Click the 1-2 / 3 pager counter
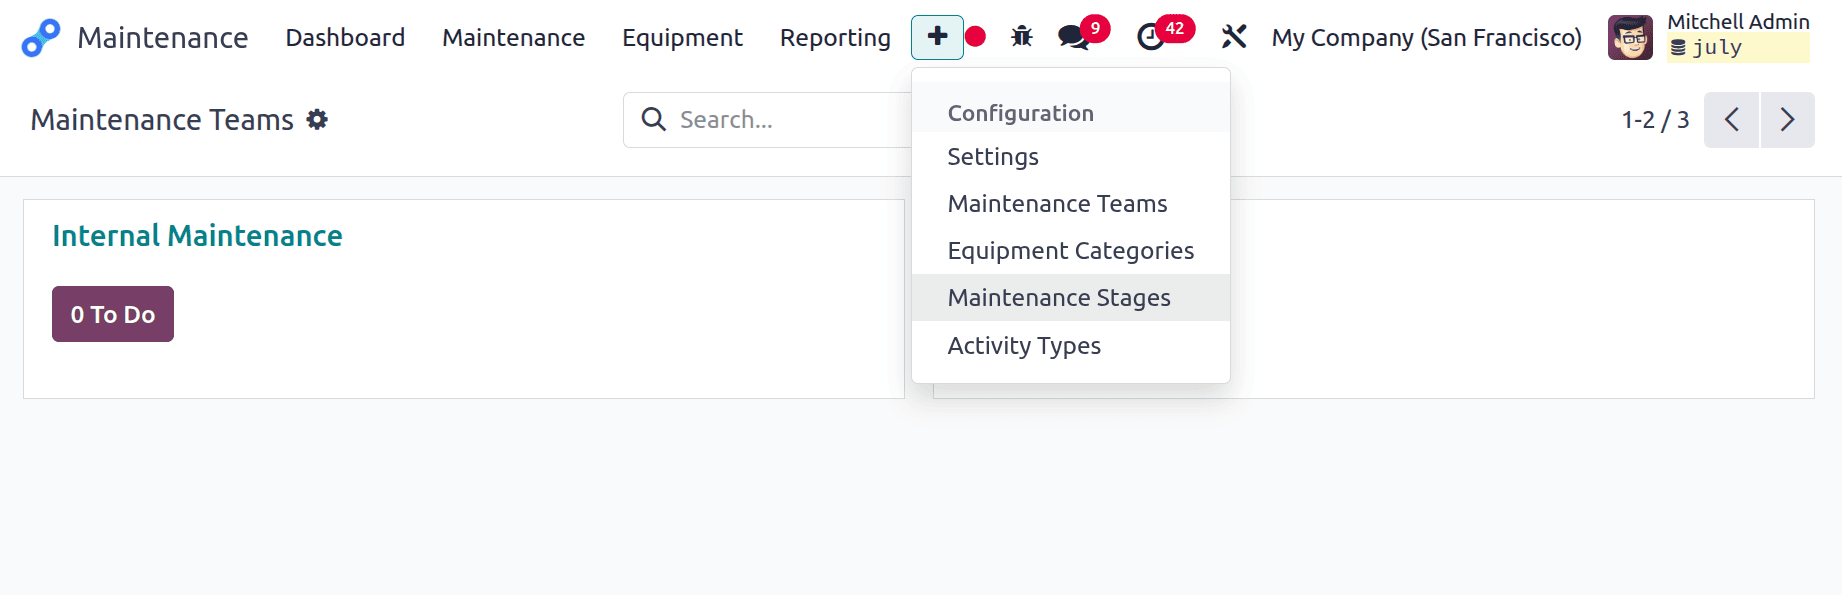 (x=1655, y=120)
